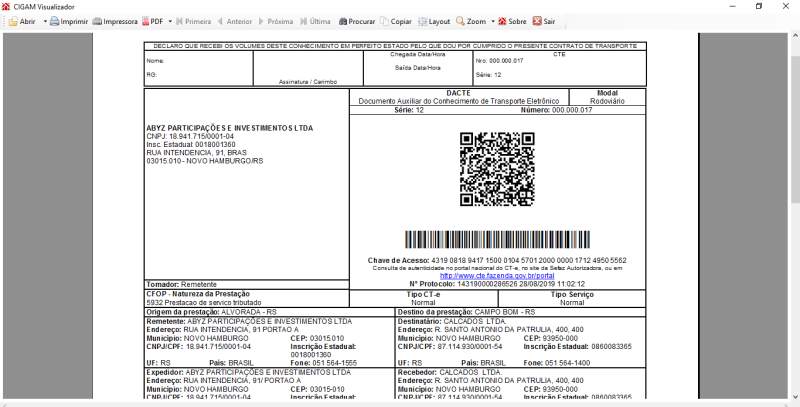Open Procurar search tool
This screenshot has width=800, height=407.
[357, 21]
